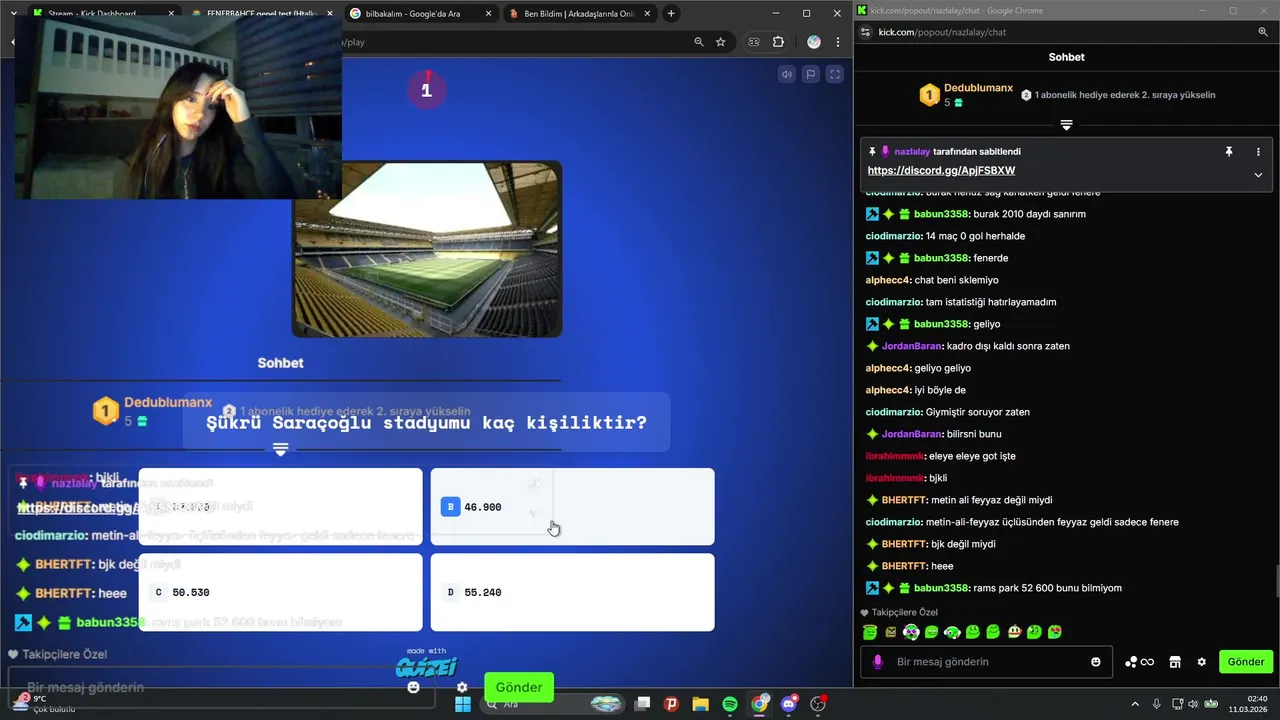The image size is (1280, 720).
Task: Open the Windows Start menu
Action: pyautogui.click(x=463, y=704)
